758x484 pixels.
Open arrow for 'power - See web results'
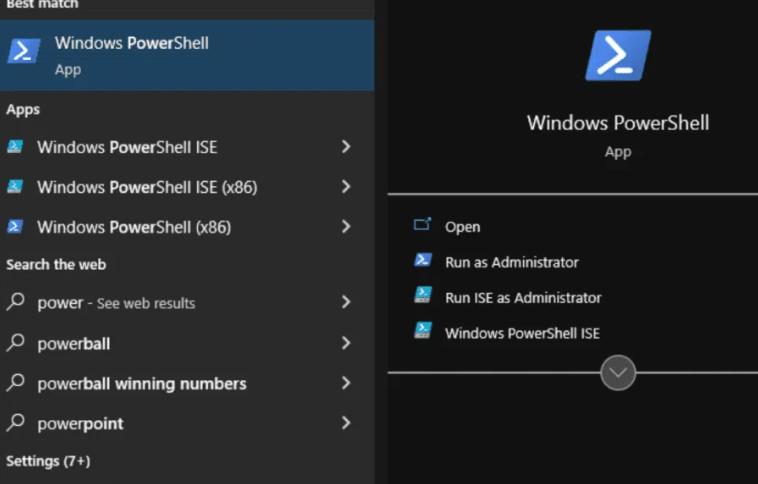pos(346,302)
